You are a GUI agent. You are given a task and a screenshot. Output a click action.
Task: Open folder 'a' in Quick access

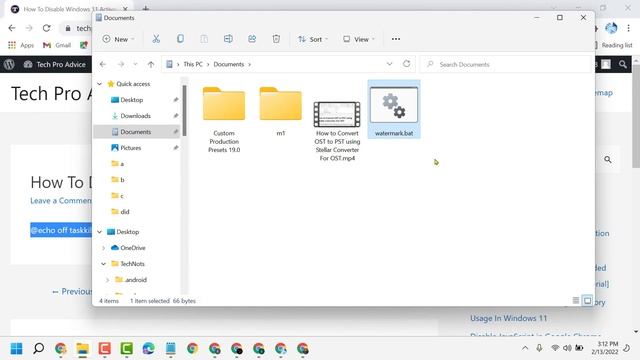[118, 164]
